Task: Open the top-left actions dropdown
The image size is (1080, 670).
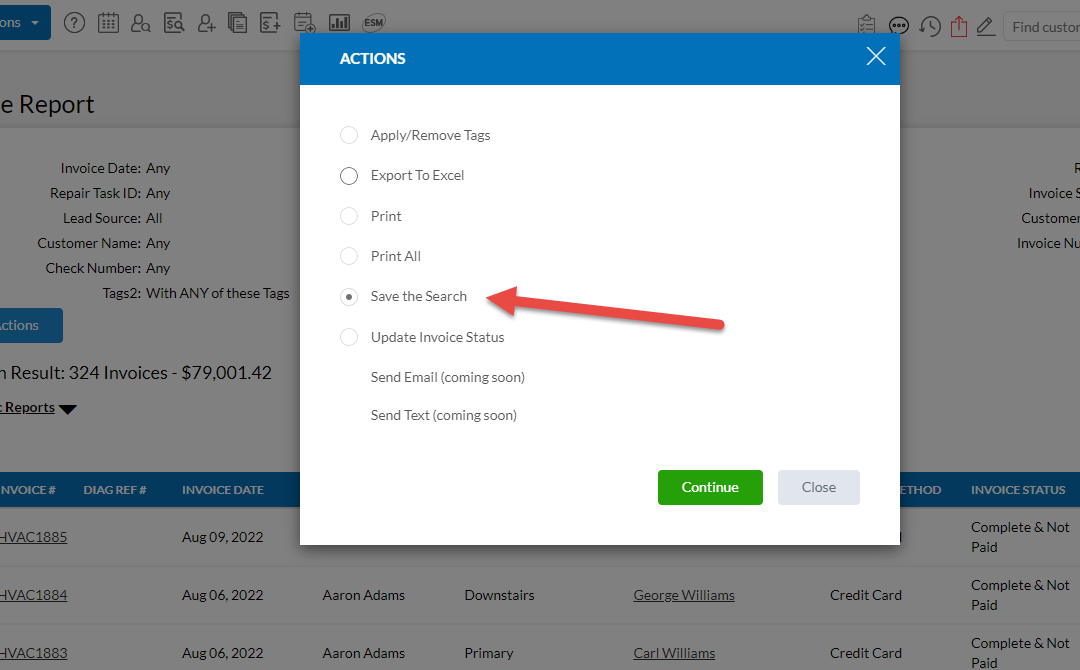Action: (x=20, y=21)
